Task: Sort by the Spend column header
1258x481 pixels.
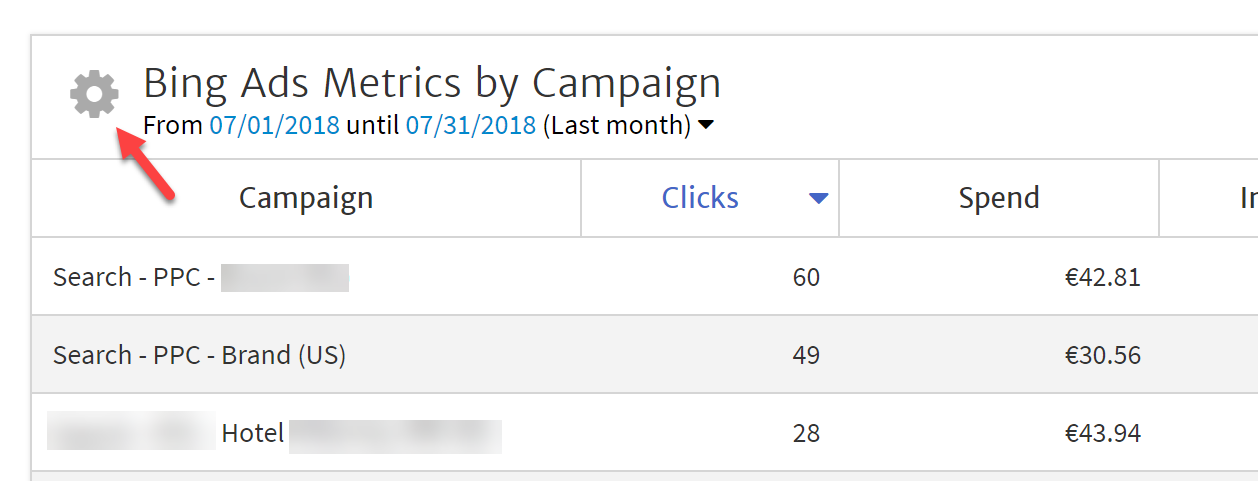Action: (999, 198)
